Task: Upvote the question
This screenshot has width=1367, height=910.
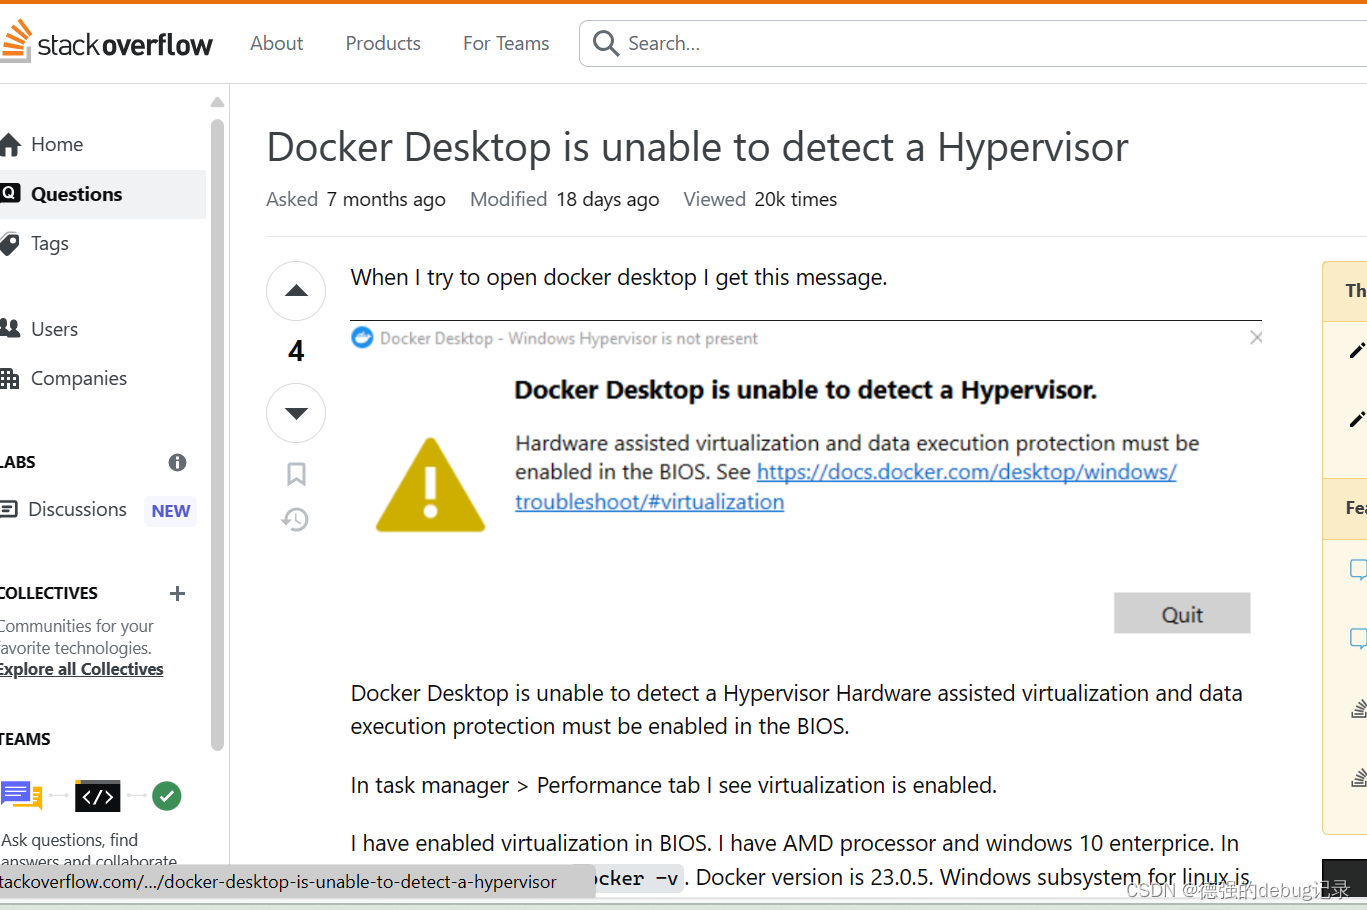Action: pos(296,291)
